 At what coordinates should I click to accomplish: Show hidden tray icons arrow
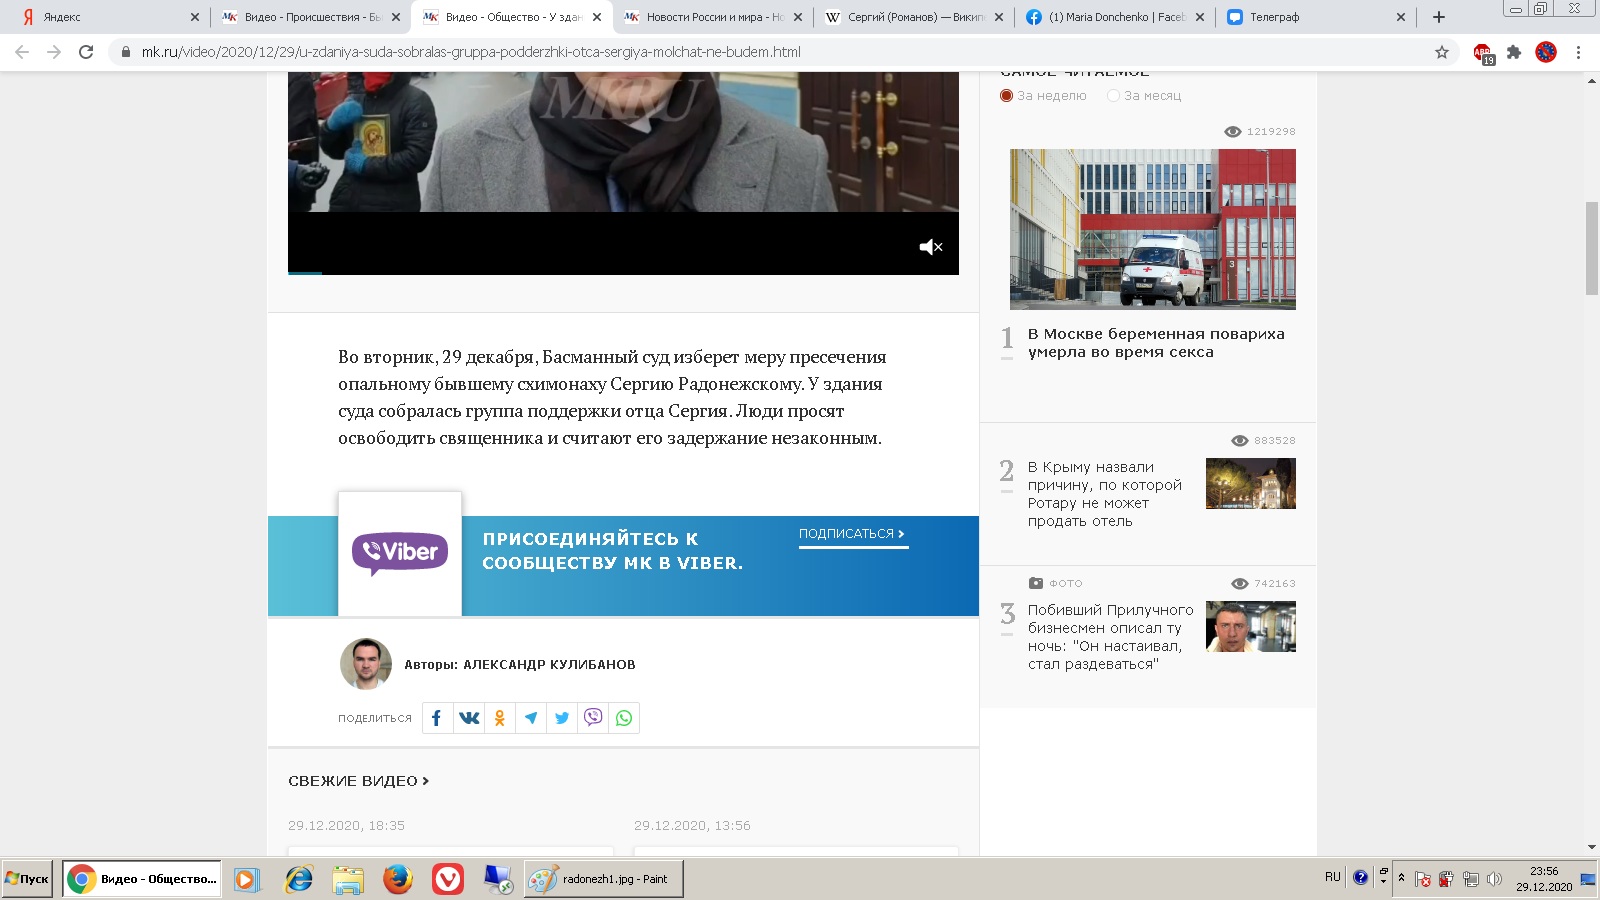pos(1401,878)
